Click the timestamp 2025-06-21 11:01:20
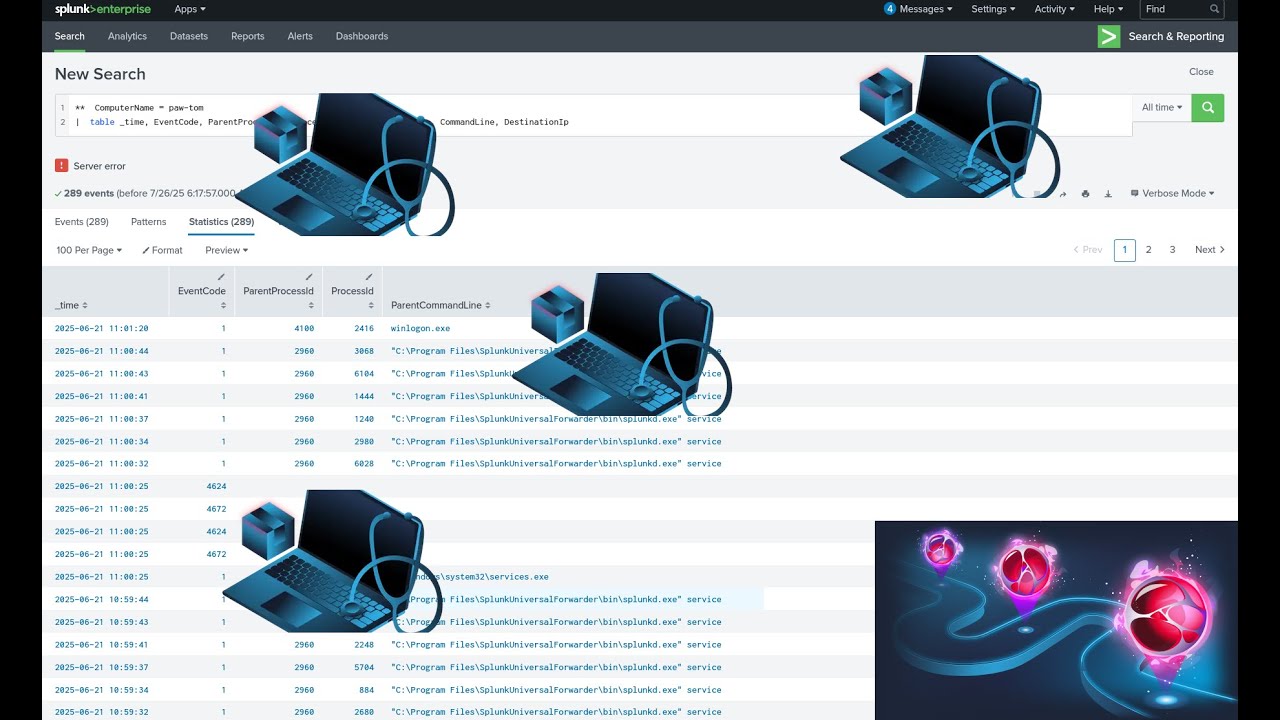Image resolution: width=1280 pixels, height=720 pixels. (102, 328)
